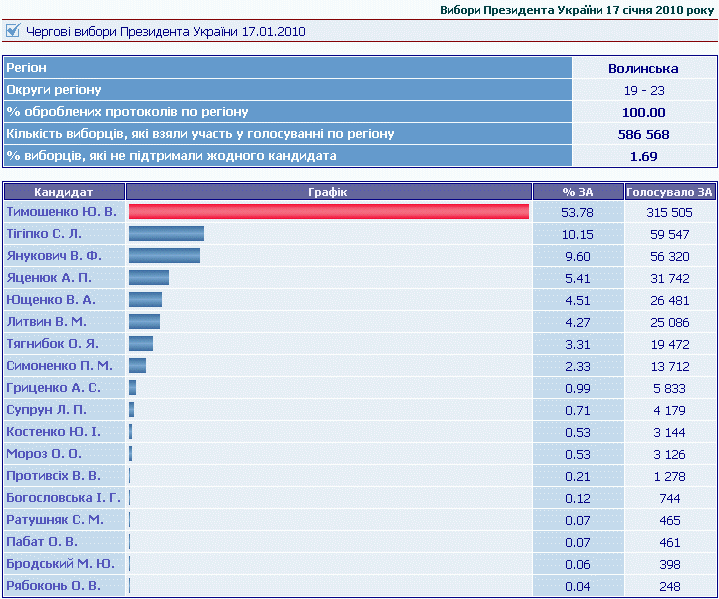Click the blue bar for Тігіпко
719x599 pixels.
166,234
